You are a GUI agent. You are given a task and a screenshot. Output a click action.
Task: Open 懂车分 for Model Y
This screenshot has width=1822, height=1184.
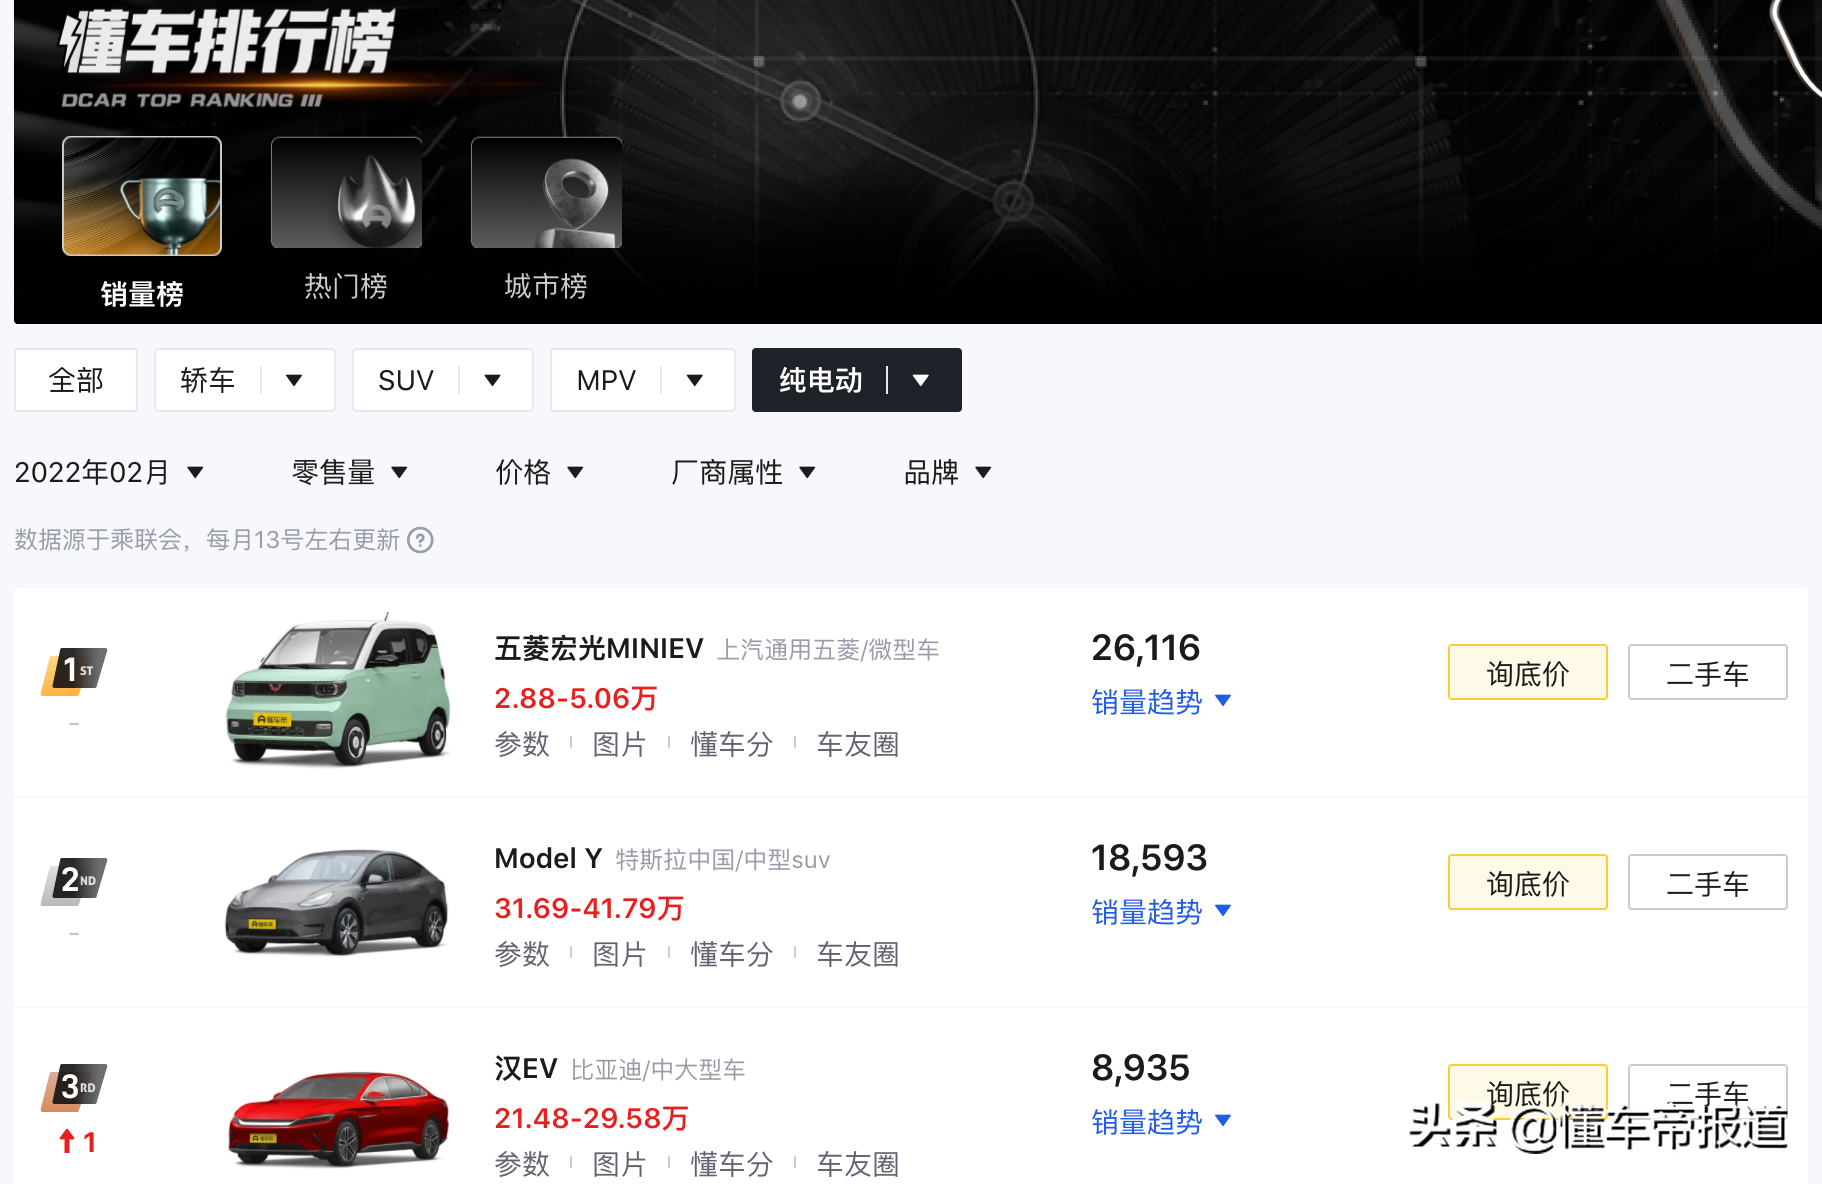coord(731,954)
